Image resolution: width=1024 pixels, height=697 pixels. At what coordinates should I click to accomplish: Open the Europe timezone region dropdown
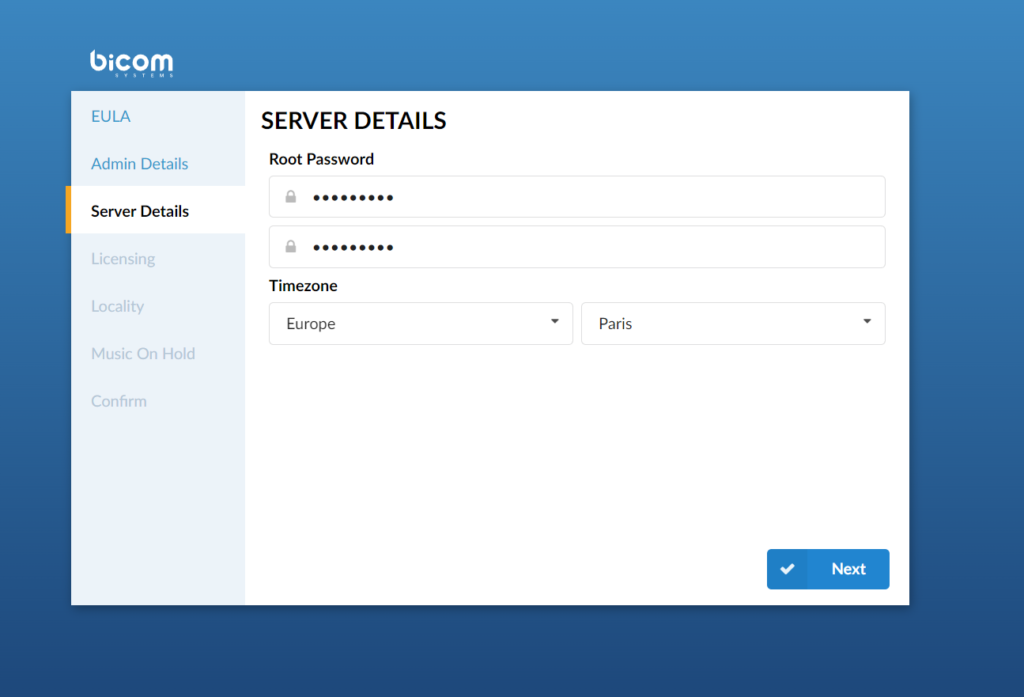[x=420, y=322]
